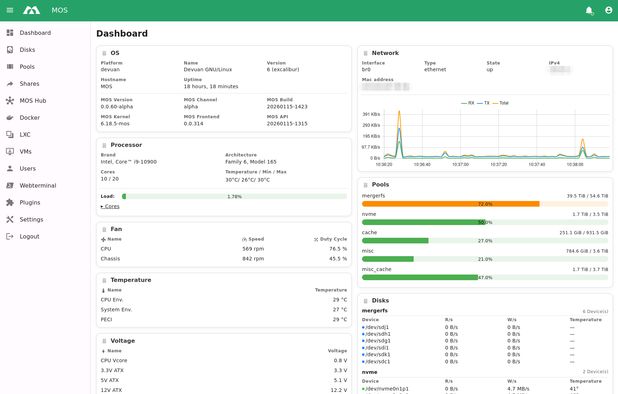The image size is (618, 394).
Task: Grab the Temperature card drag handle
Action: [x=104, y=280]
